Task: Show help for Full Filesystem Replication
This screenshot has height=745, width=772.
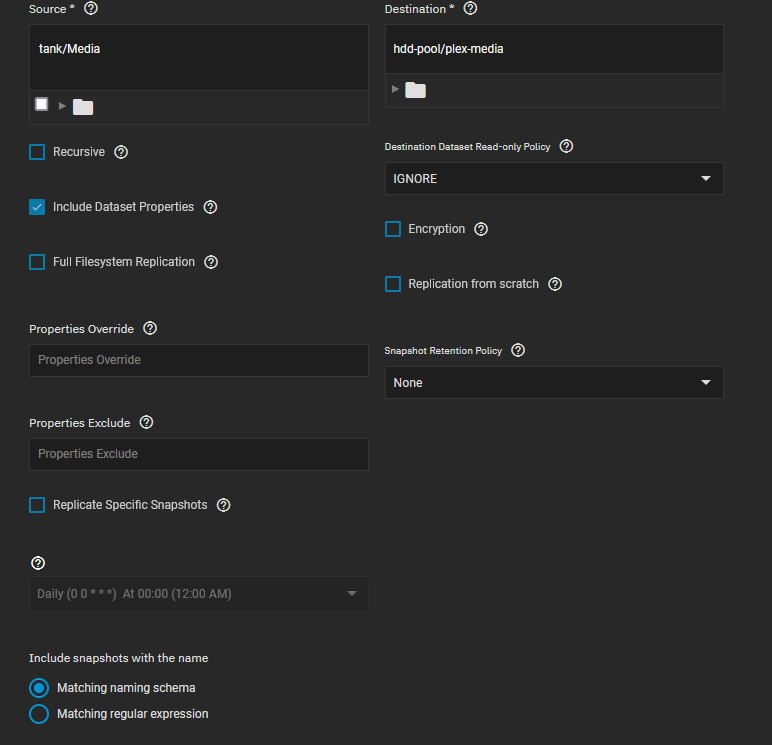Action: point(211,262)
